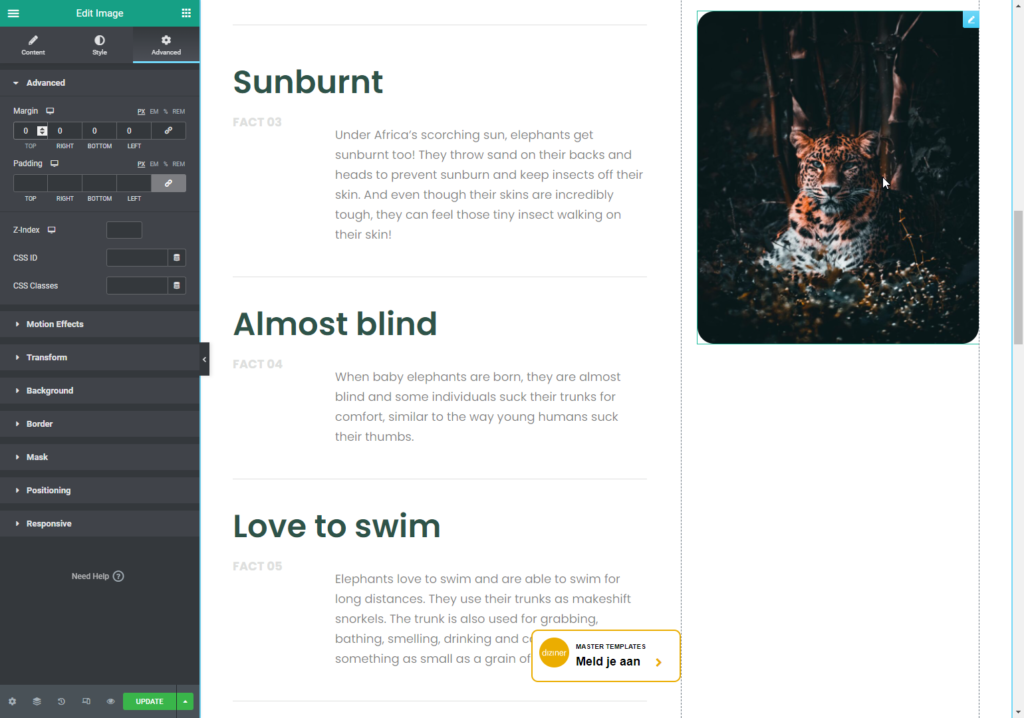1024x718 pixels.
Task: Open page Settings gear in footer
Action: tap(12, 701)
